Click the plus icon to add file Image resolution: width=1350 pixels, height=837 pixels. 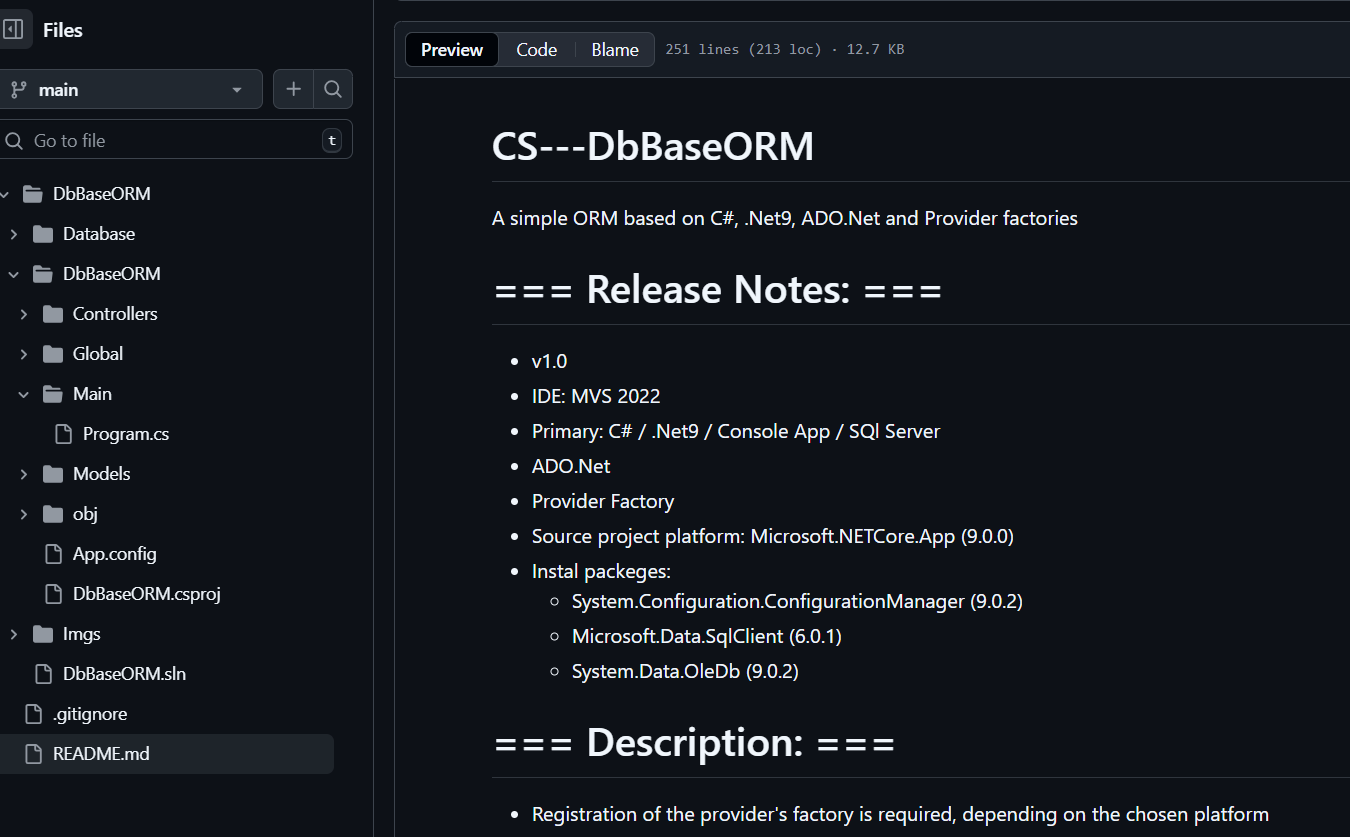pos(293,89)
